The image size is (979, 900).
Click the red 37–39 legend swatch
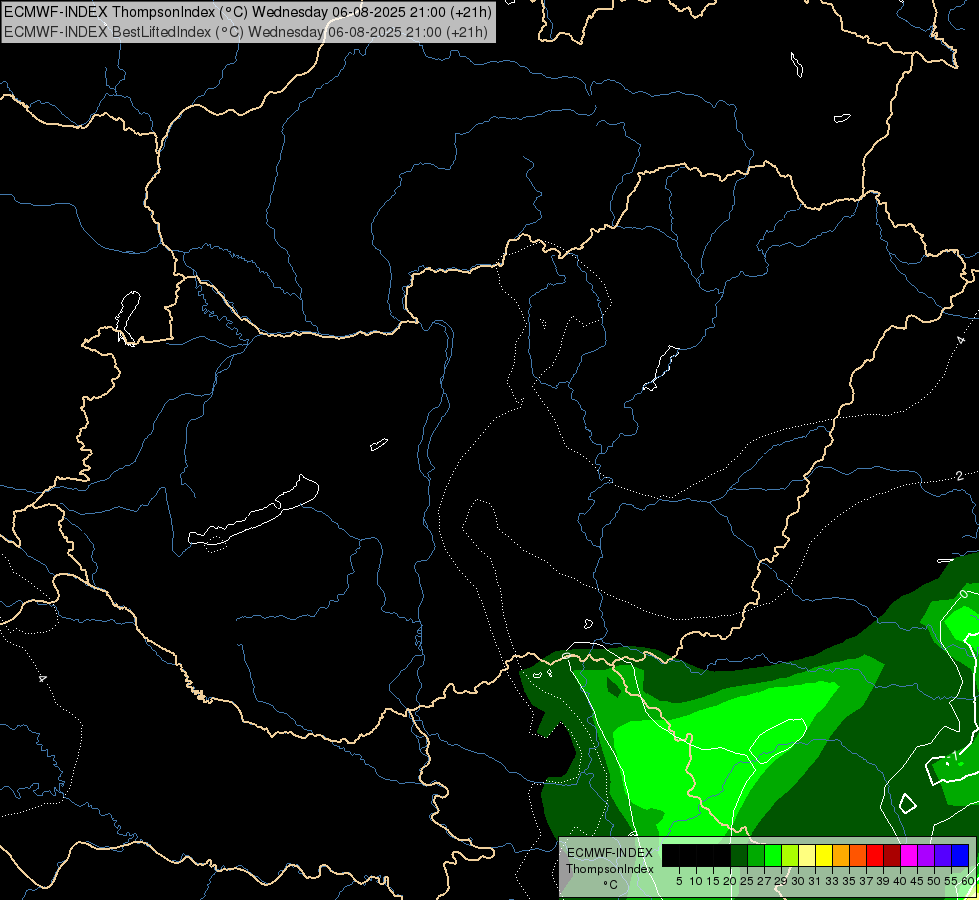click(x=875, y=855)
